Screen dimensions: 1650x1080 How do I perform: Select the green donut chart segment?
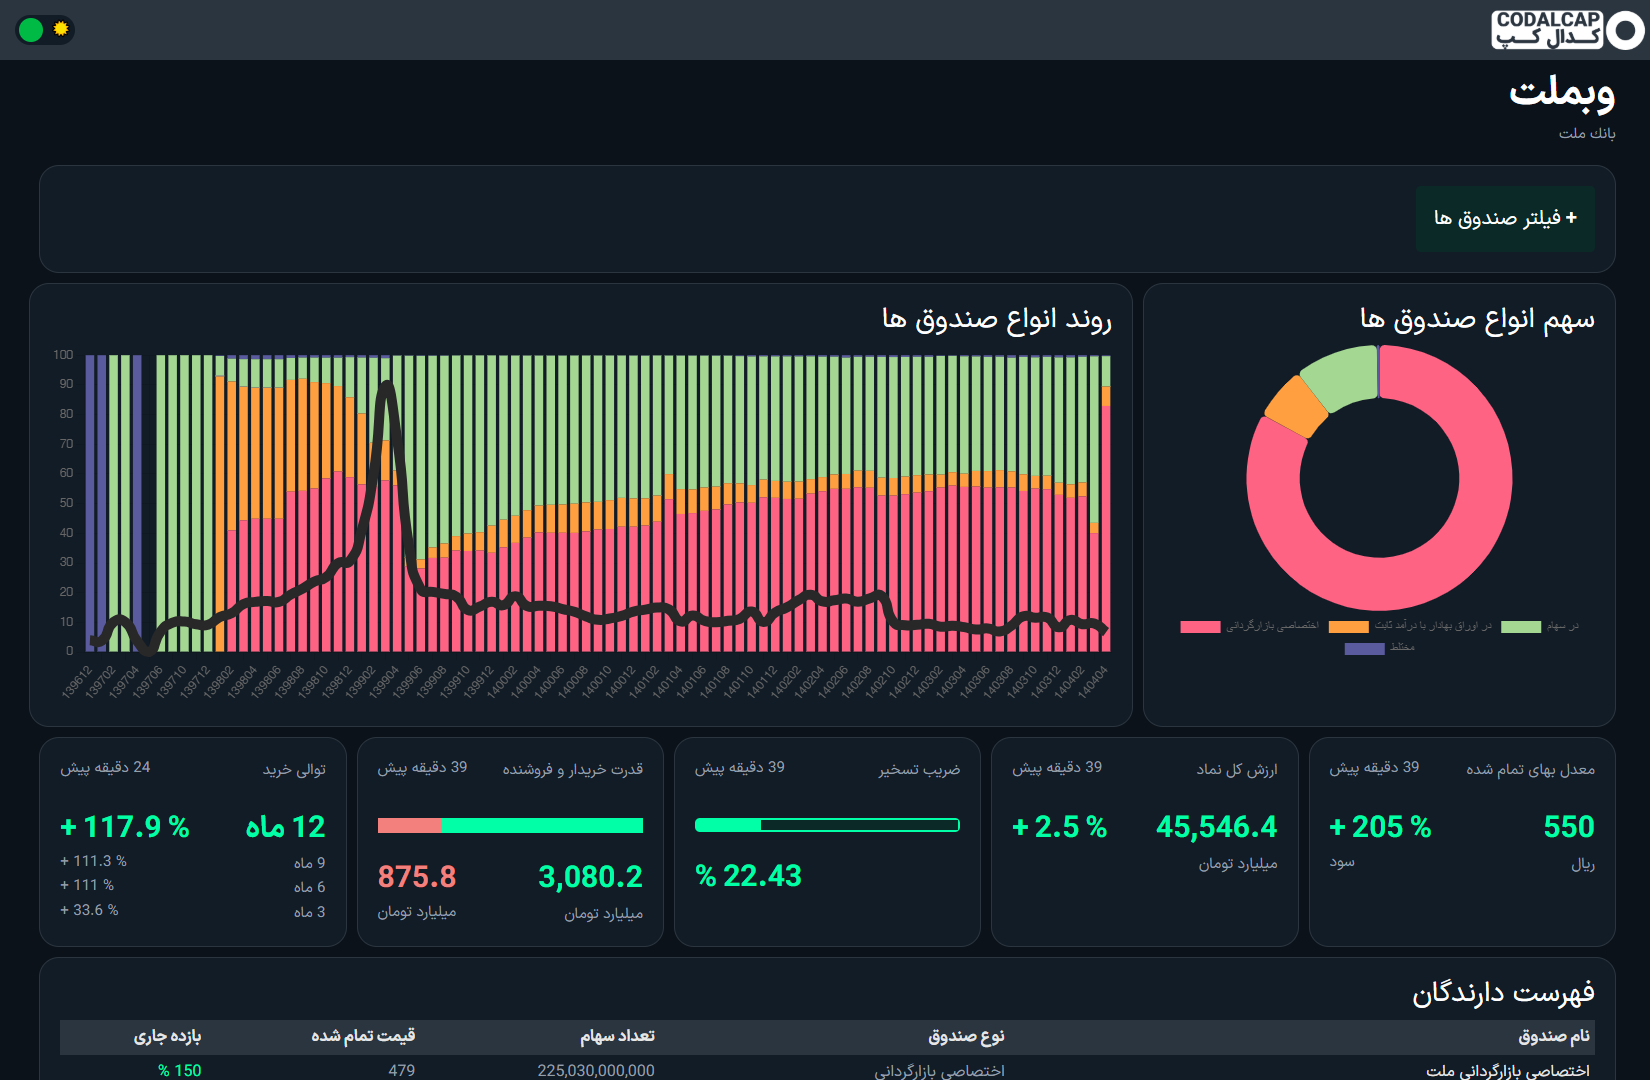[x=1340, y=375]
